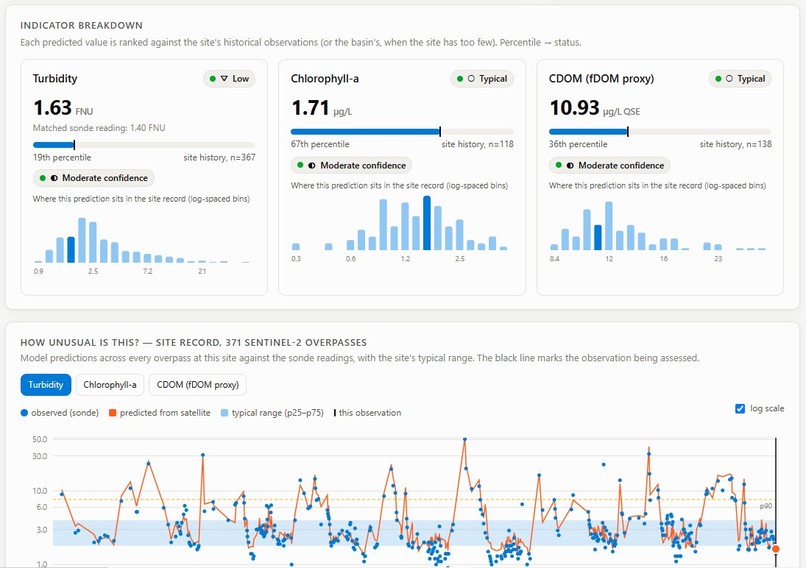This screenshot has height=568, width=806.
Task: Click the '67th percentile' label
Action: pyautogui.click(x=320, y=144)
